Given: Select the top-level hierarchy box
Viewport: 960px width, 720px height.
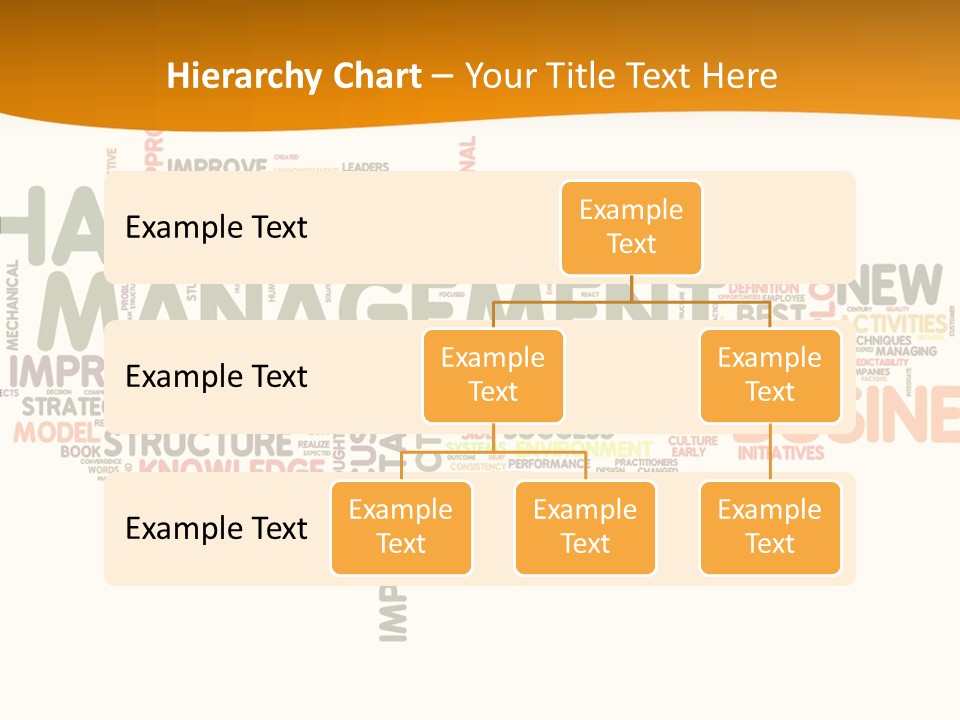Looking at the screenshot, I should click(631, 227).
